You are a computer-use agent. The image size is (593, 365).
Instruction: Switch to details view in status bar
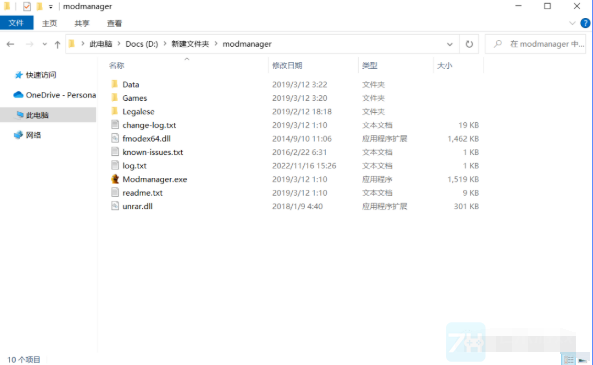(569, 360)
